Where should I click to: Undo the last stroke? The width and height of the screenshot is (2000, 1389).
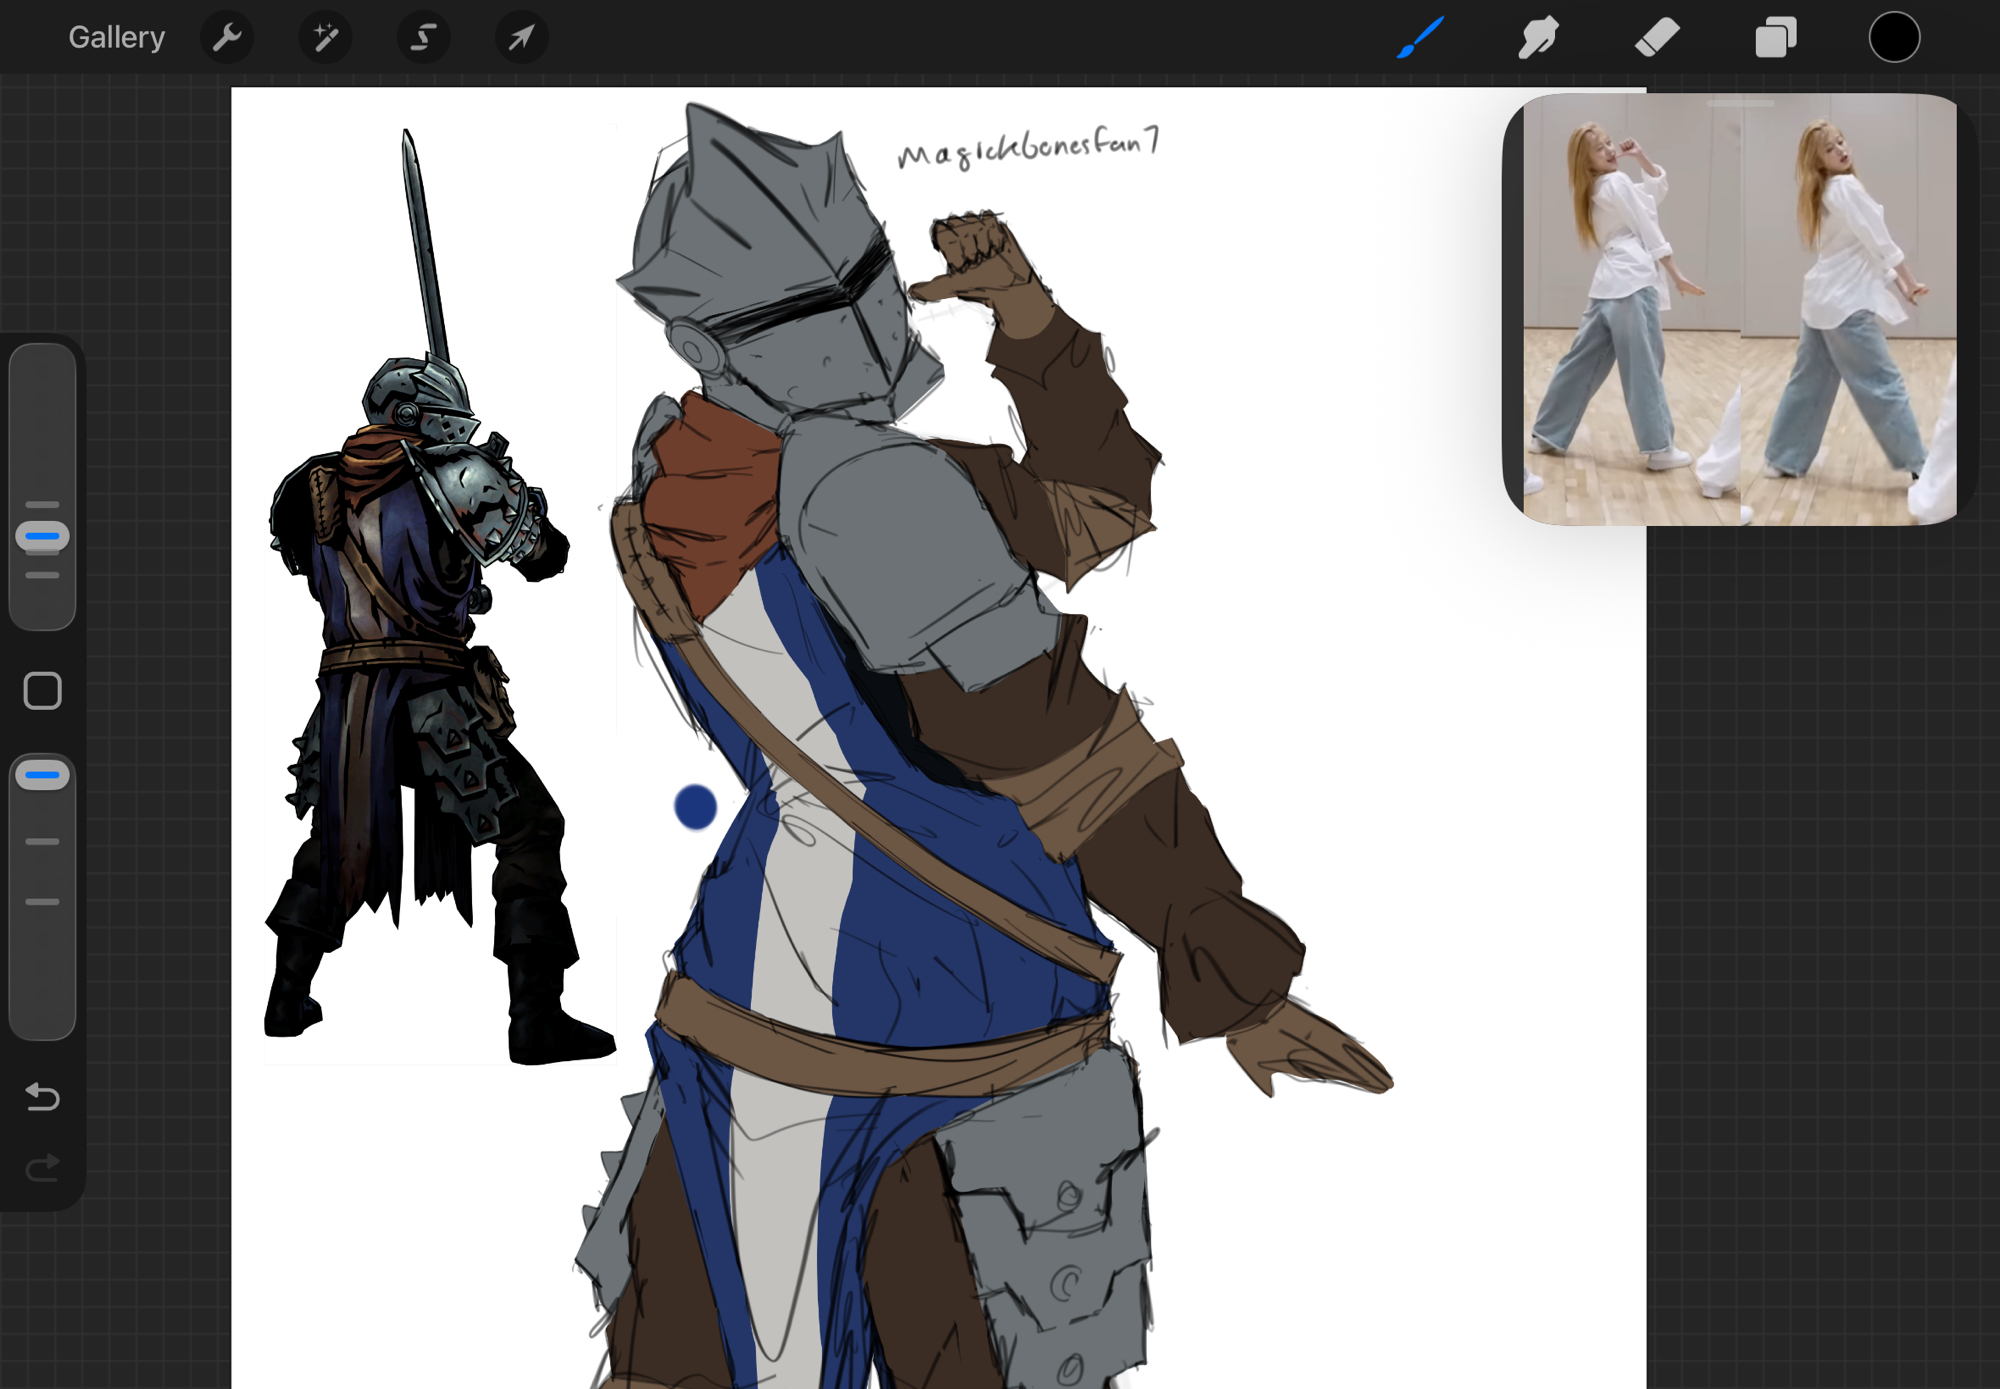tap(42, 1097)
